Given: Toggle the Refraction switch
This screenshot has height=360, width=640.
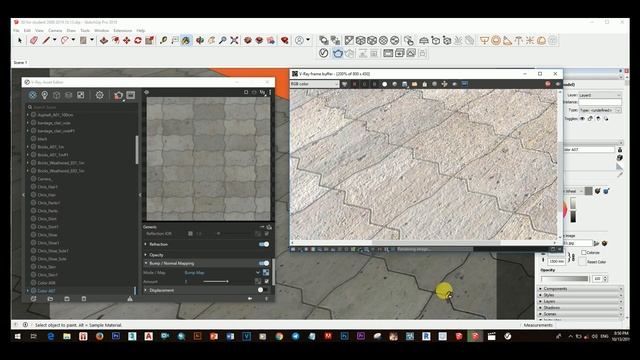Looking at the screenshot, I should (264, 244).
